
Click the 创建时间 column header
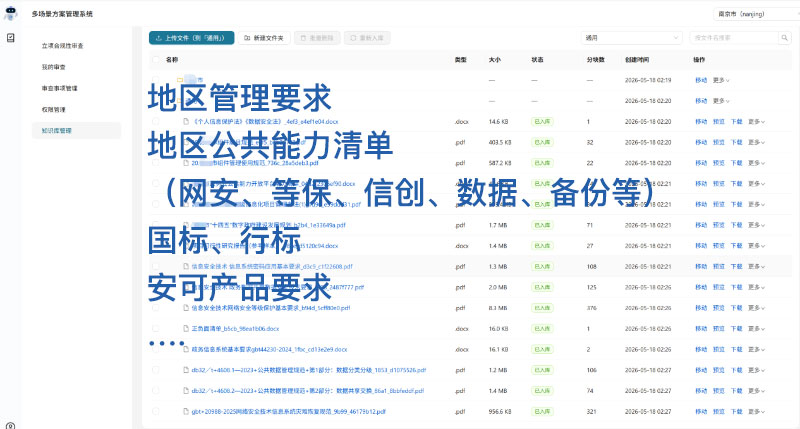coord(637,60)
